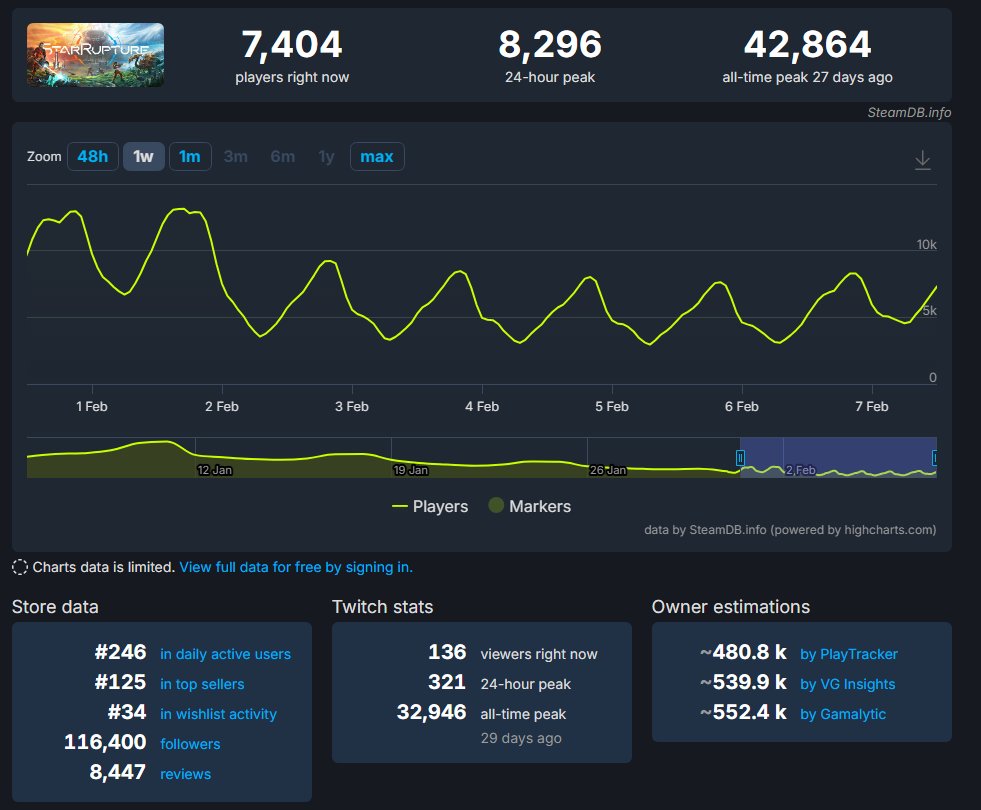
Task: Click the '10k' y-axis label
Action: tap(927, 245)
